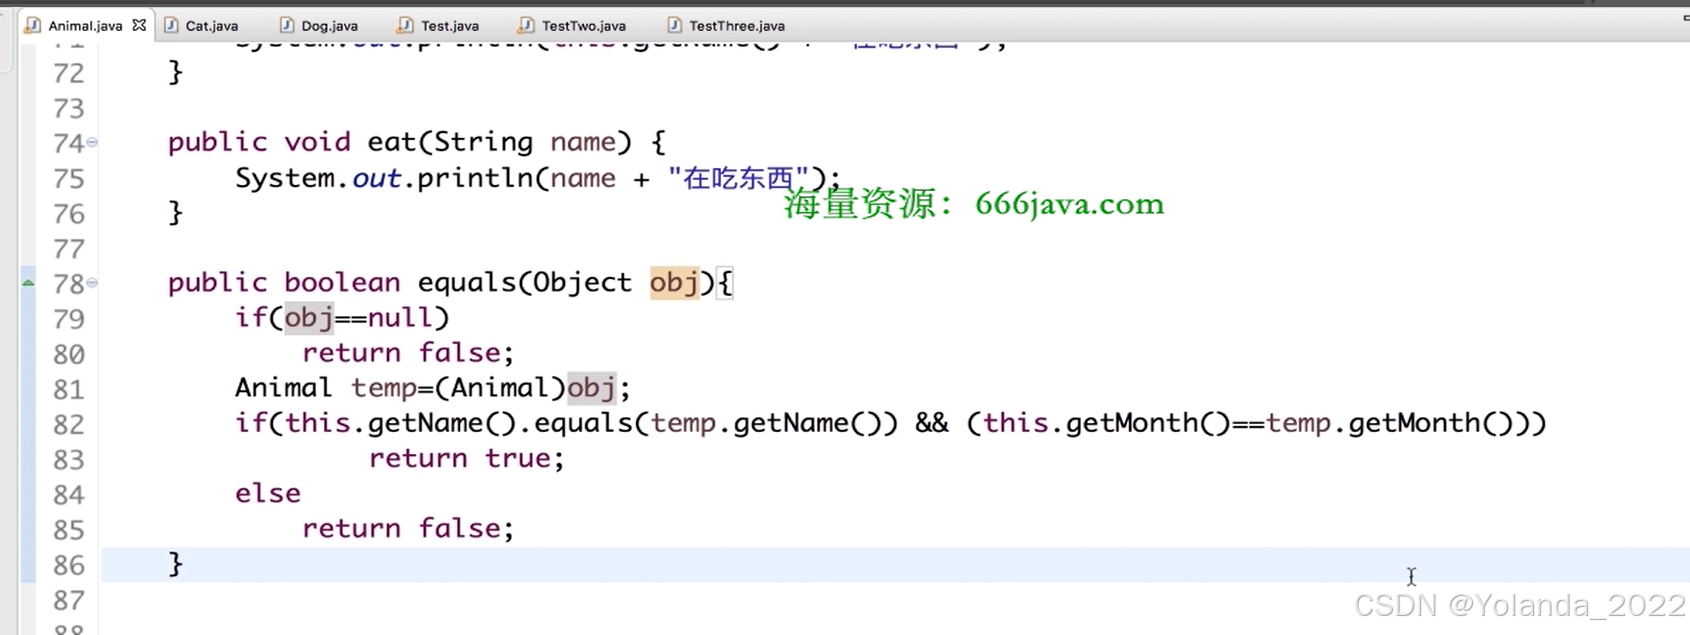Click the closing brace on line 86
1690x635 pixels.
pos(176,564)
